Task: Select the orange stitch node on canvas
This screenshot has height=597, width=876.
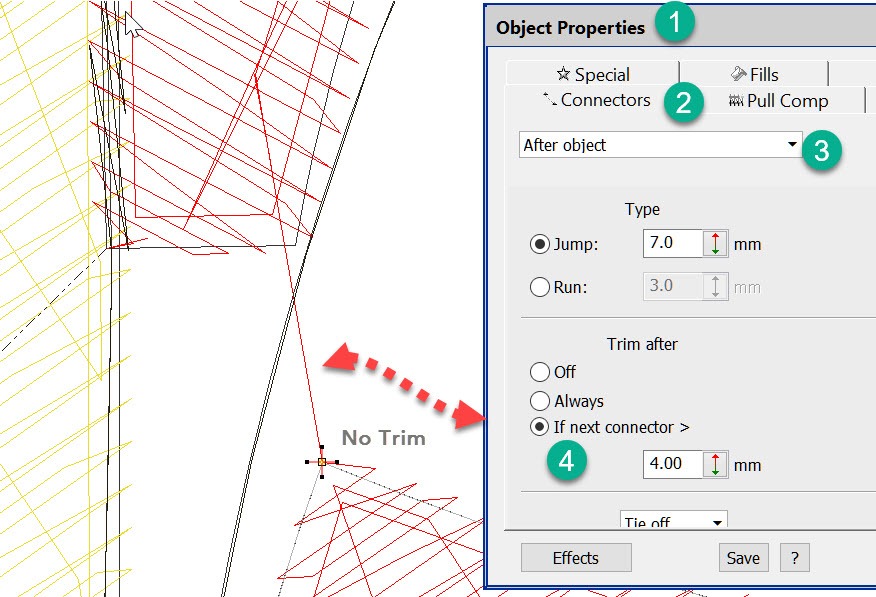Action: (322, 461)
